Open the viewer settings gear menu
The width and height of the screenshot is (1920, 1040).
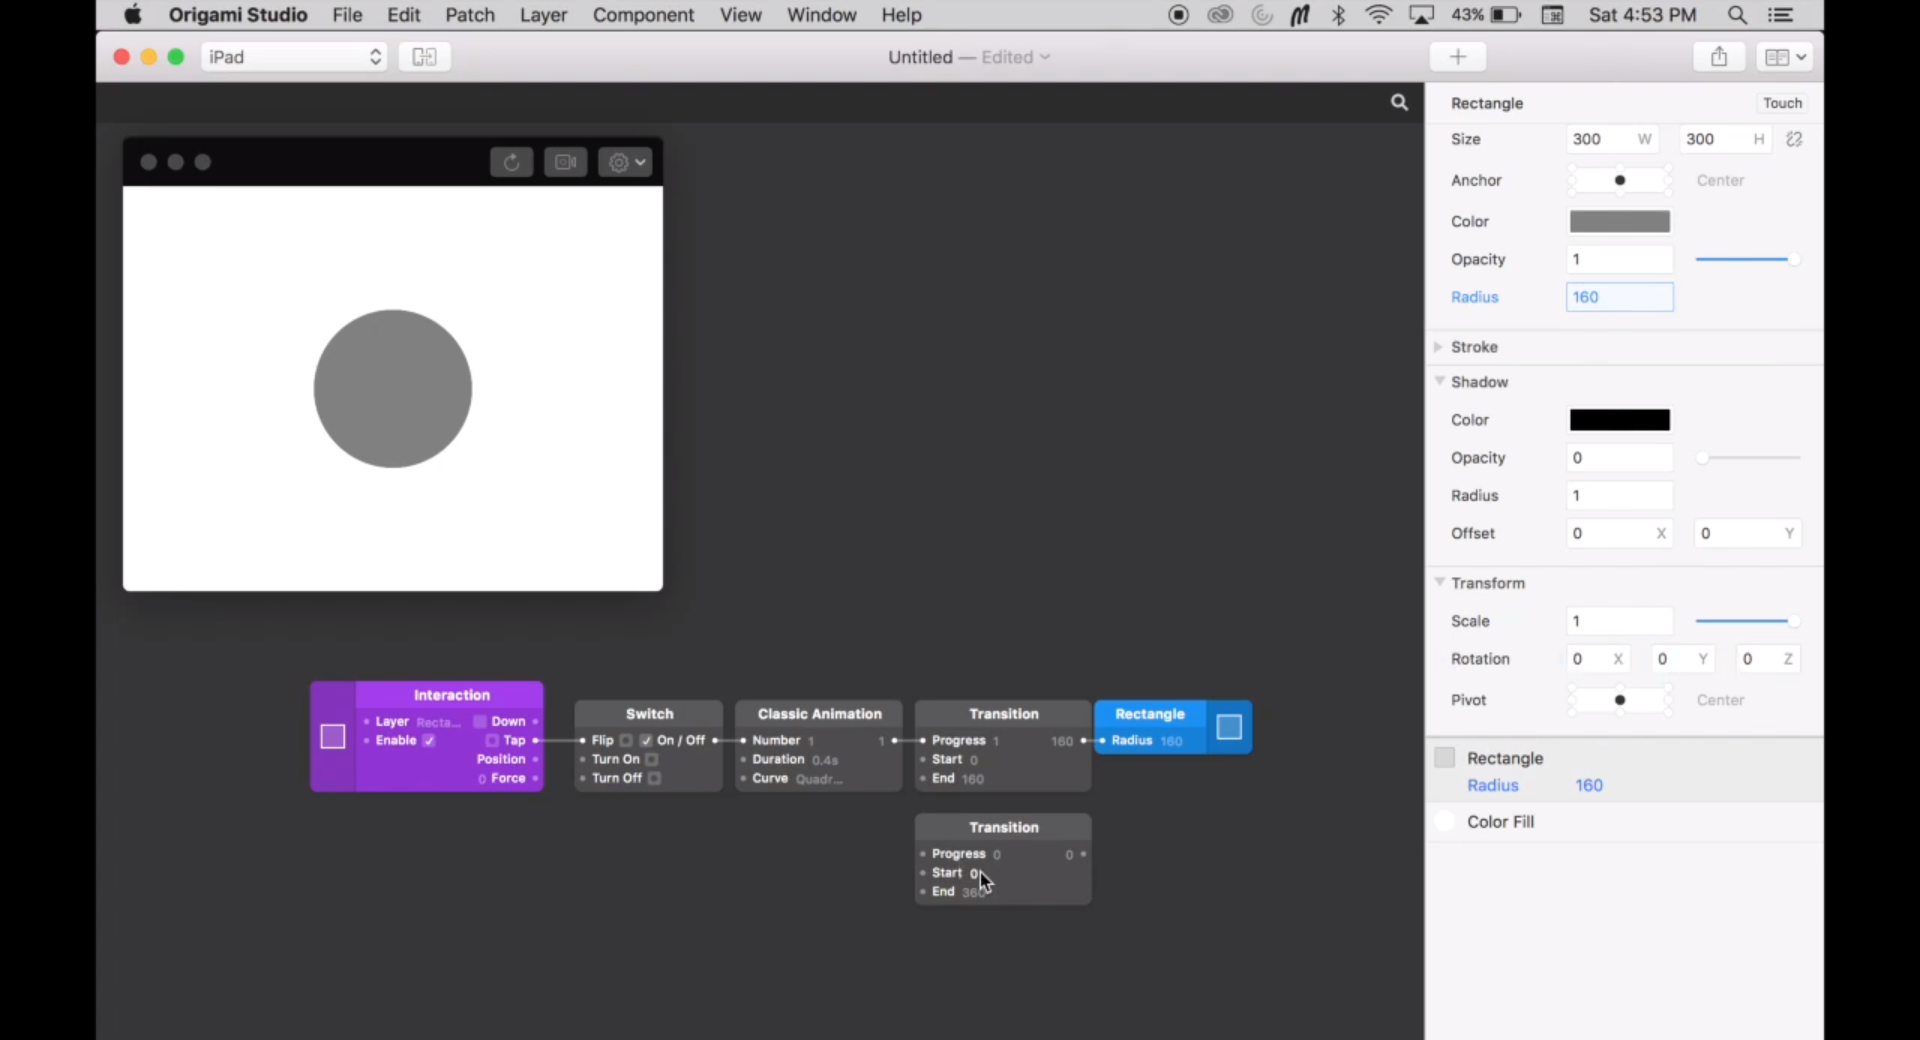tap(626, 162)
